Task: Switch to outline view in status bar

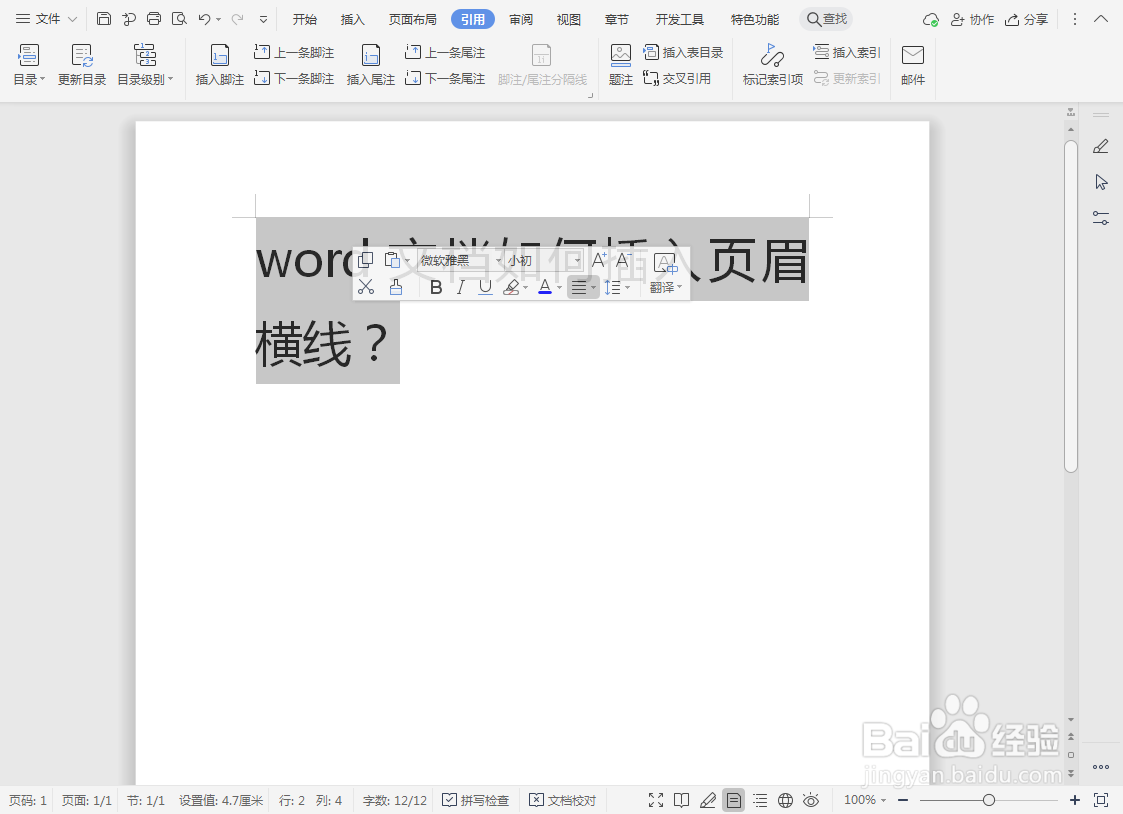Action: (x=760, y=800)
